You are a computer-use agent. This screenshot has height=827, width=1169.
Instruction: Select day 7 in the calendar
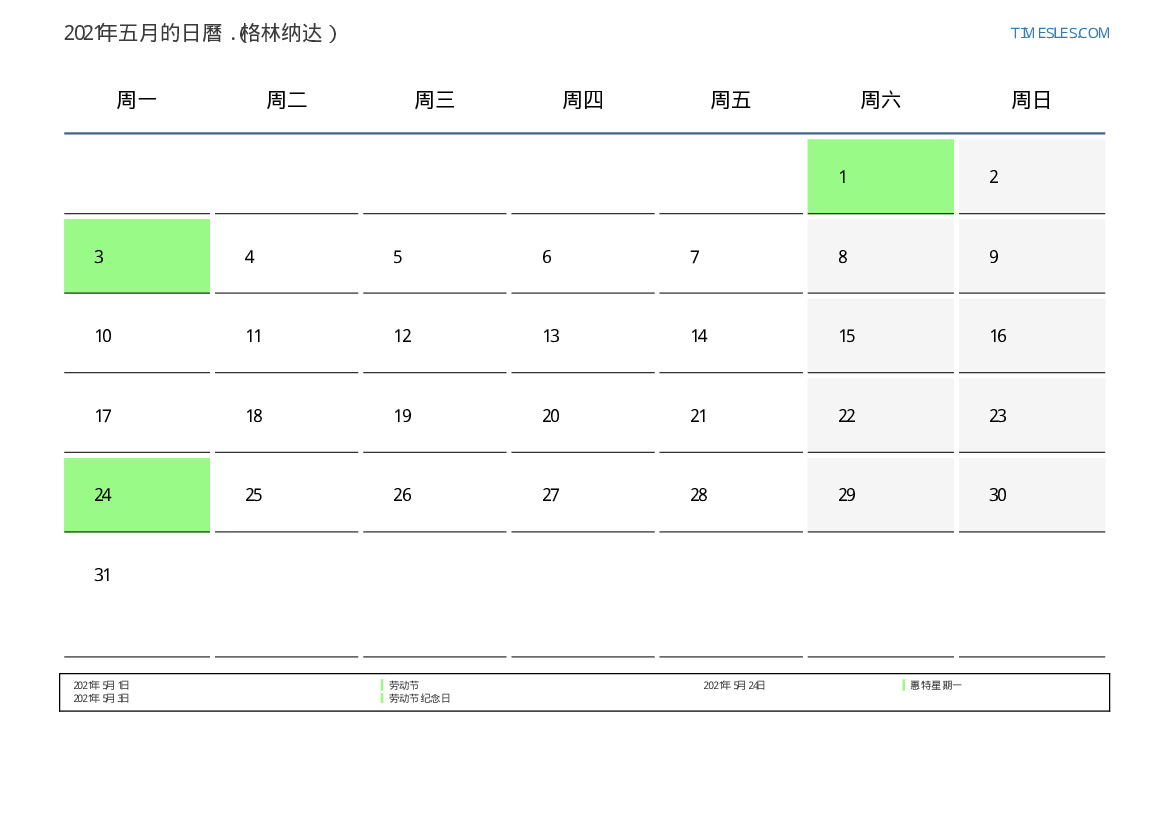point(731,256)
